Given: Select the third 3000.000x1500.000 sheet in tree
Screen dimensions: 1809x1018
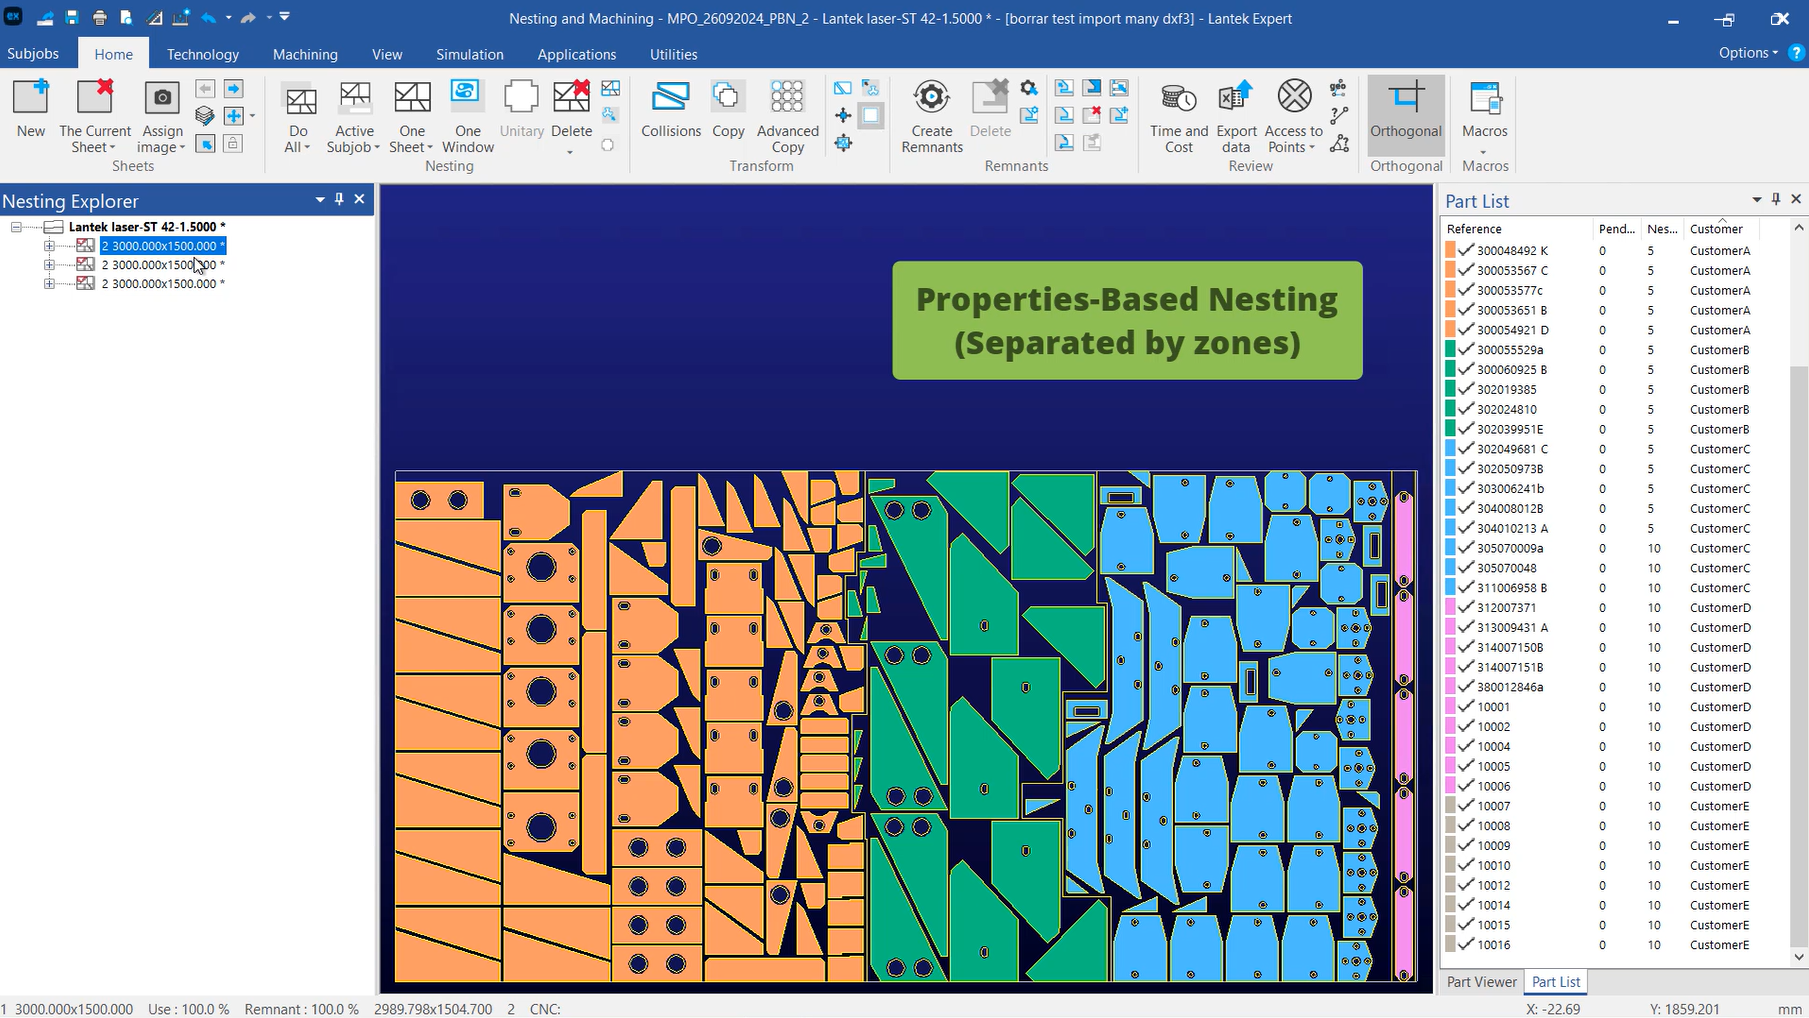Looking at the screenshot, I should coord(162,284).
